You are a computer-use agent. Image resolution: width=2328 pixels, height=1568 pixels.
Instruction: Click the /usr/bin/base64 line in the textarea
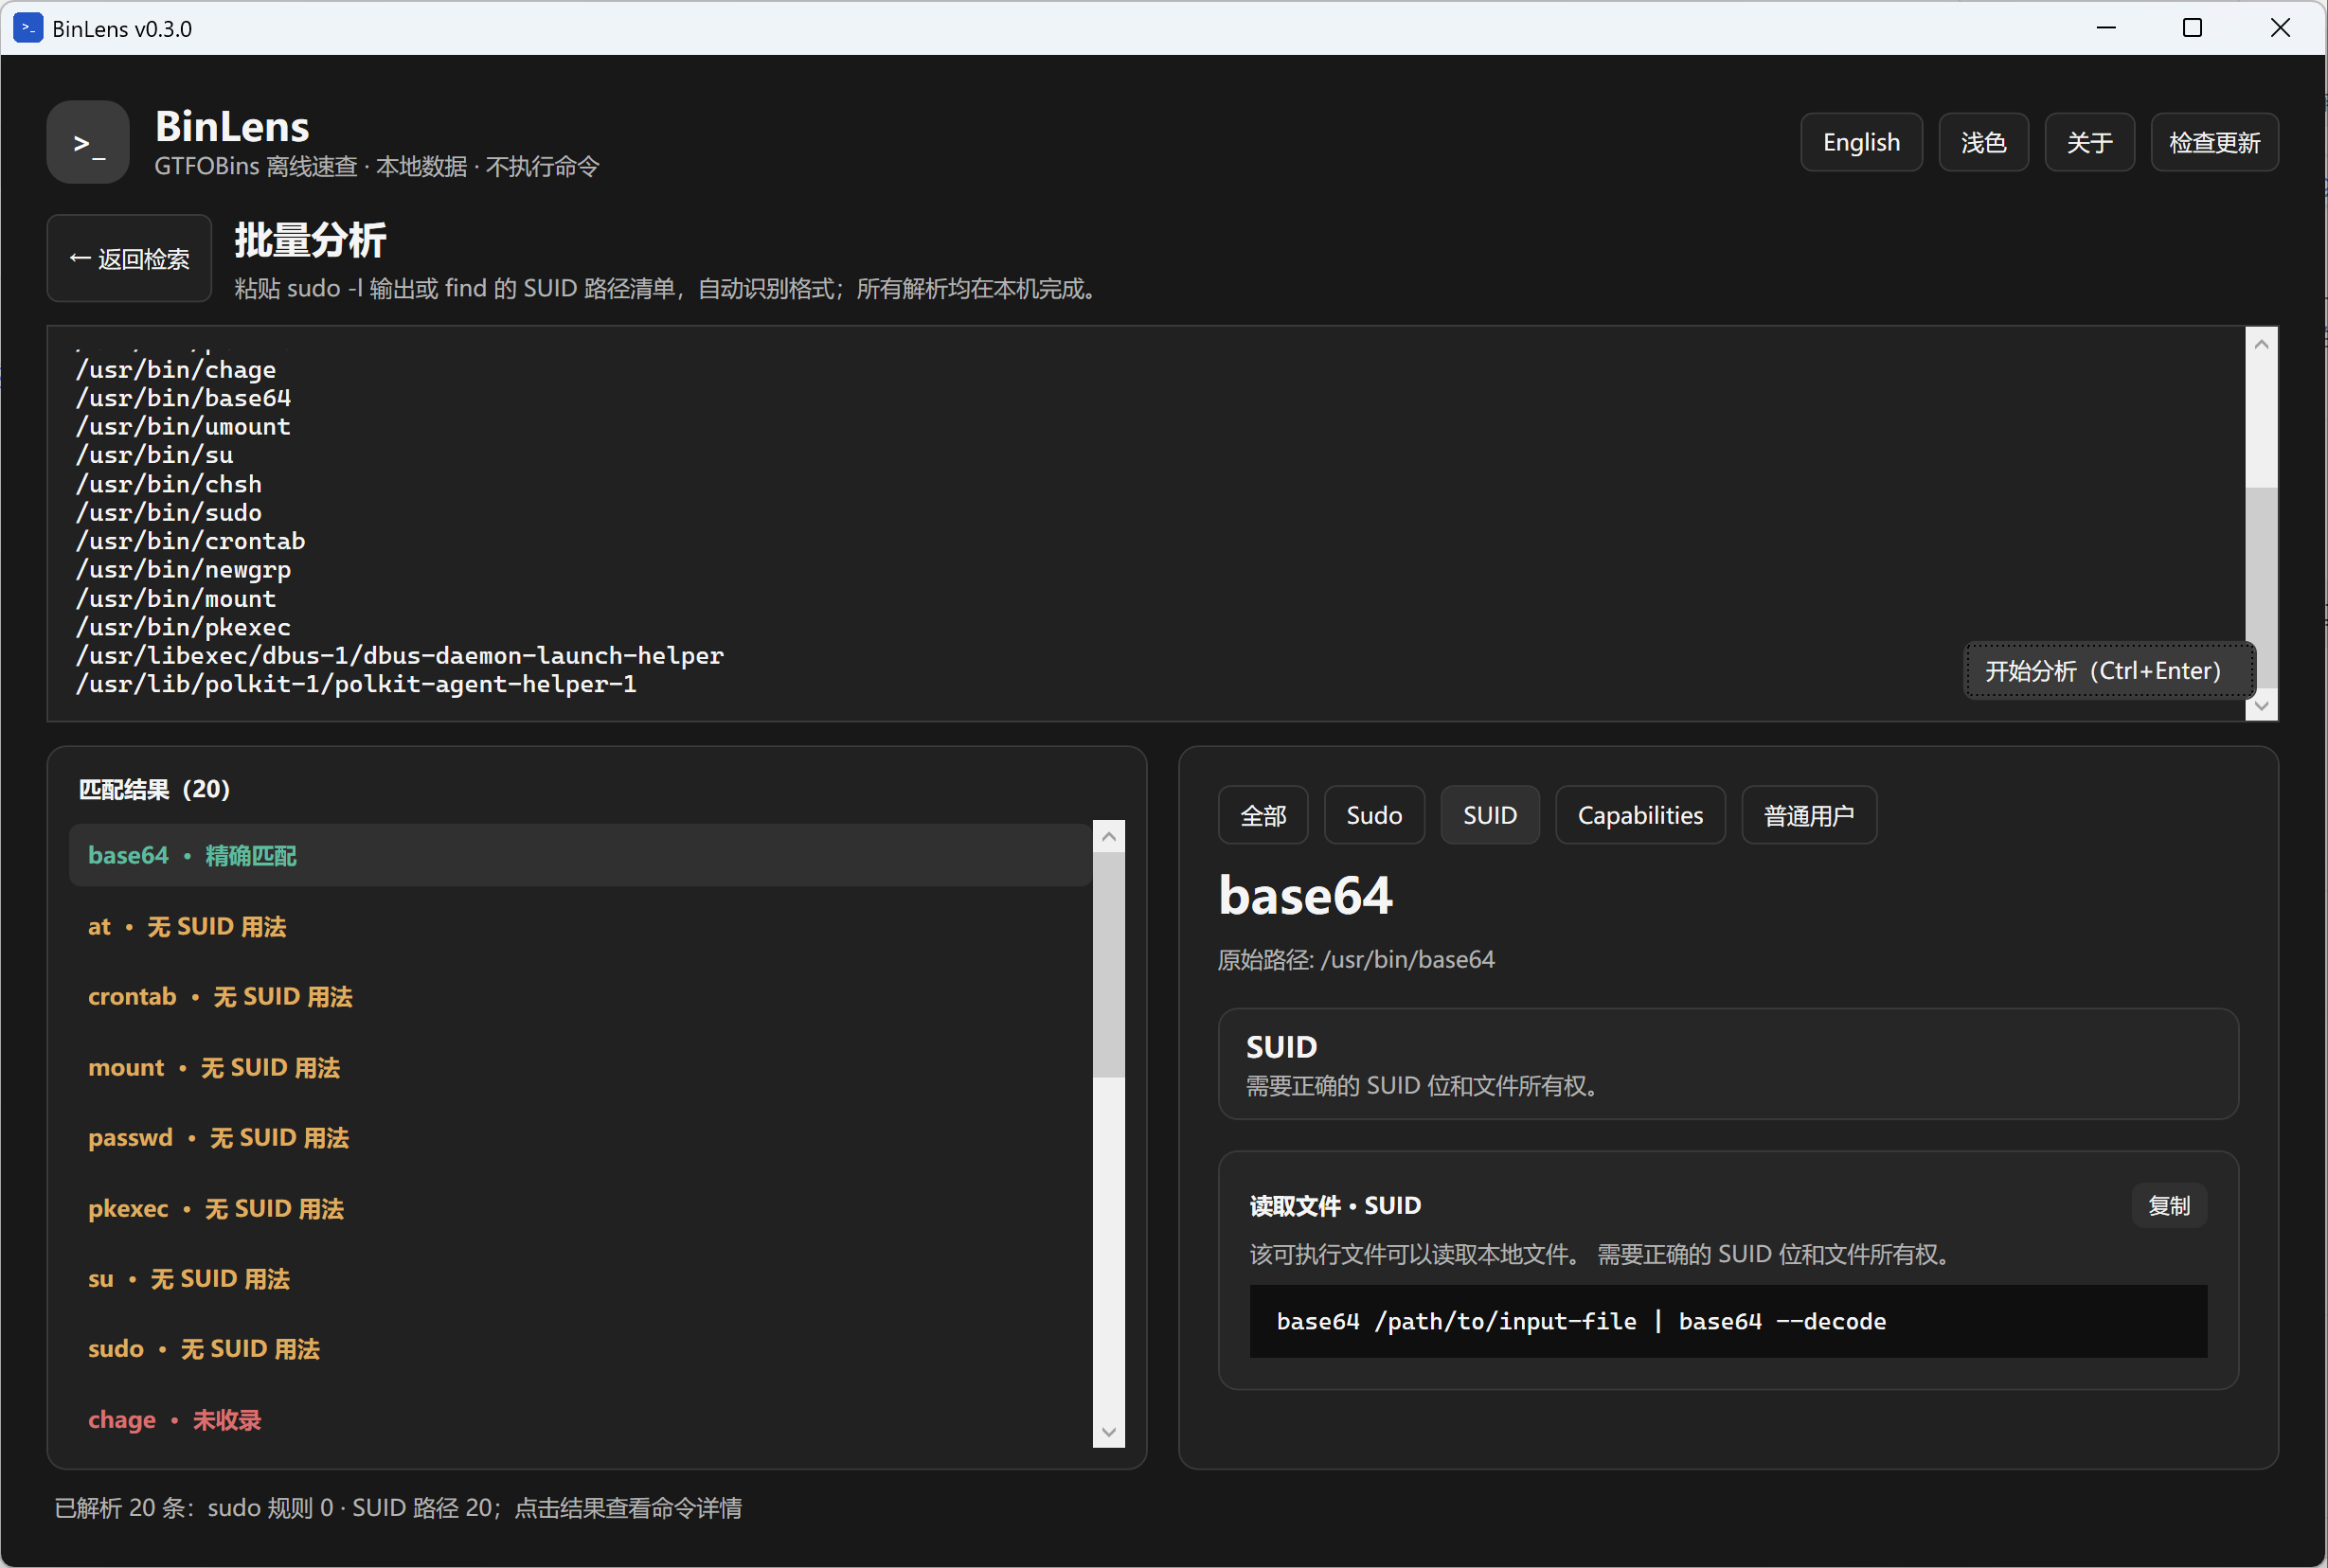(184, 398)
